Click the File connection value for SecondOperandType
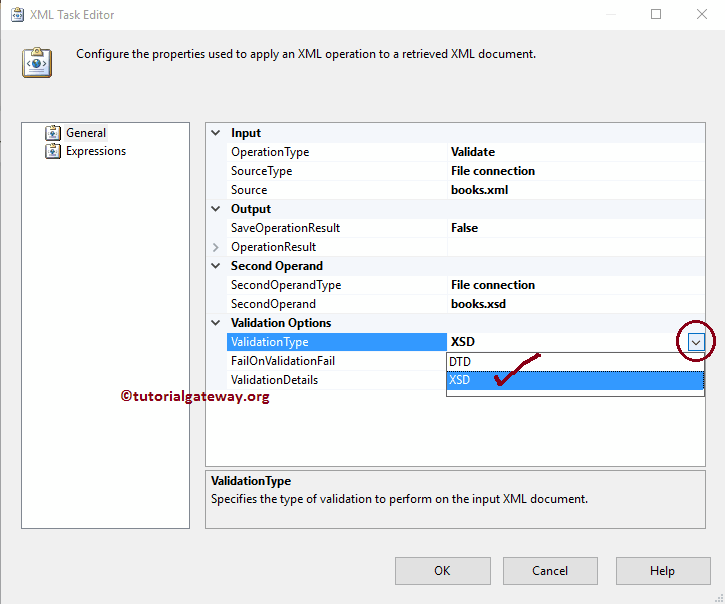Image resolution: width=725 pixels, height=604 pixels. (493, 285)
